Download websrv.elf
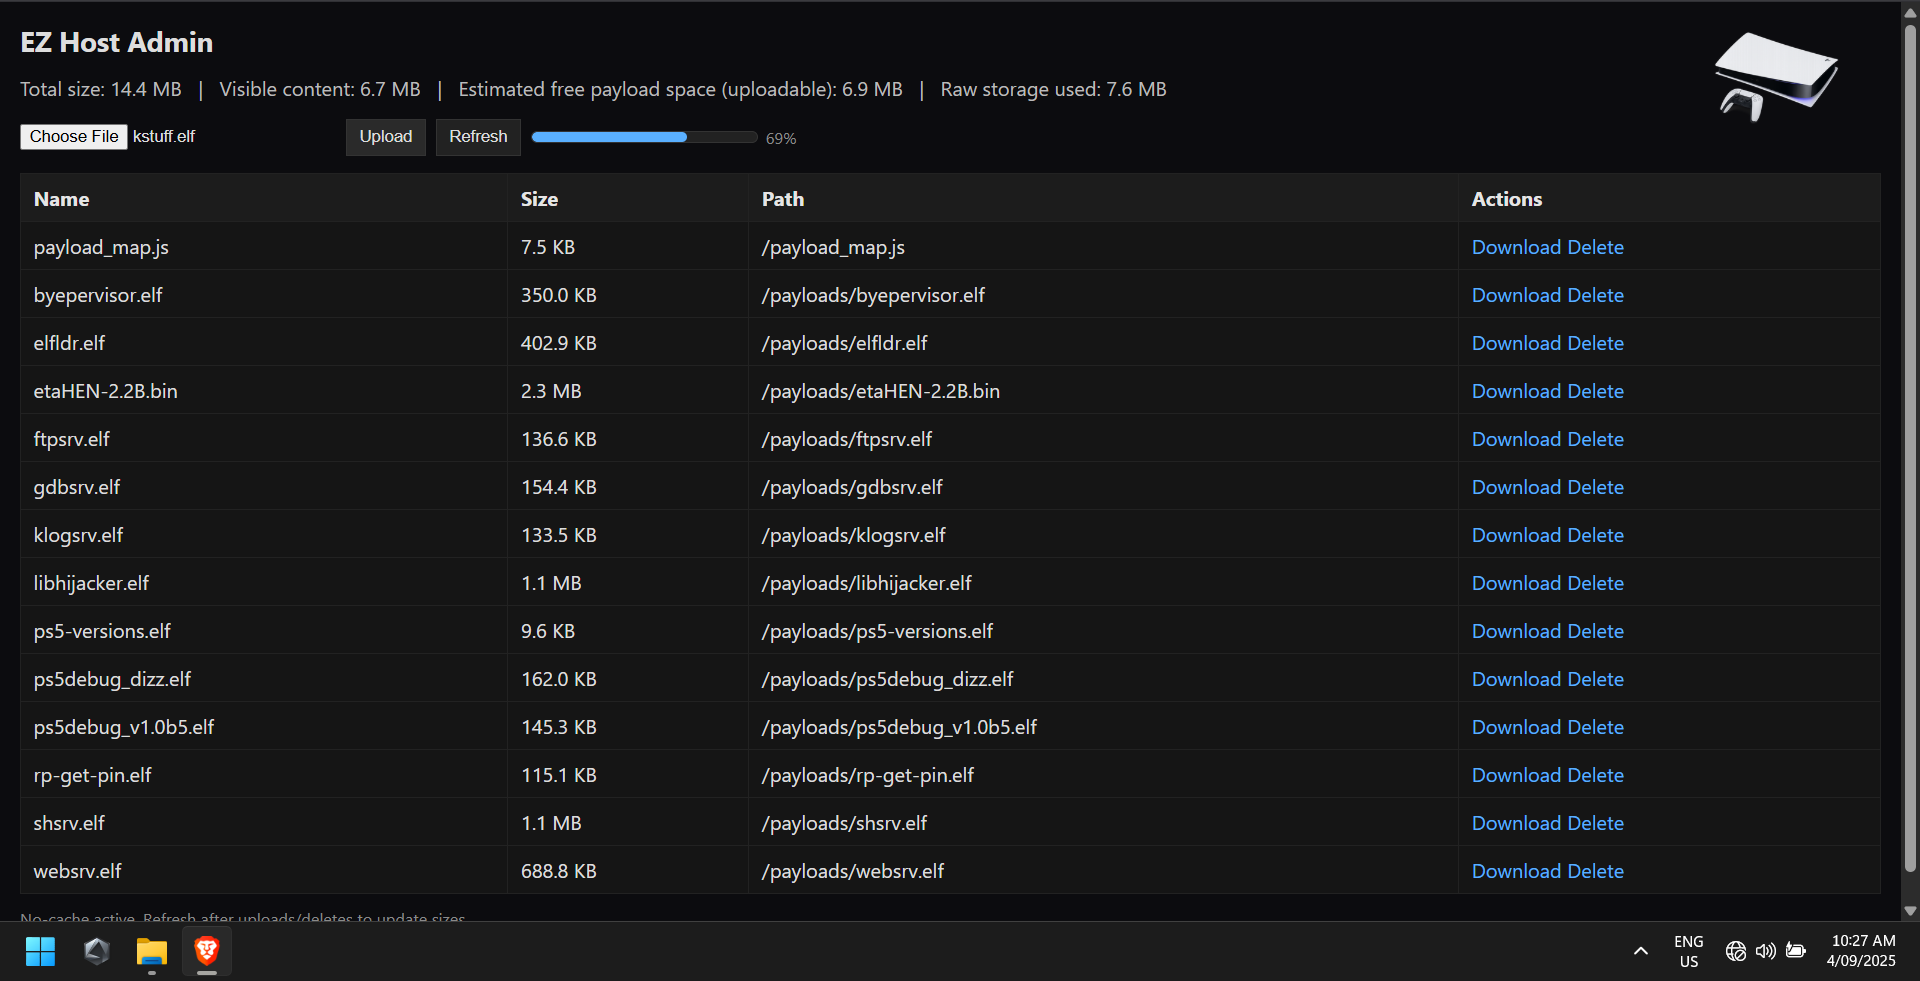Screen dimensions: 1920x981 [x=1516, y=871]
